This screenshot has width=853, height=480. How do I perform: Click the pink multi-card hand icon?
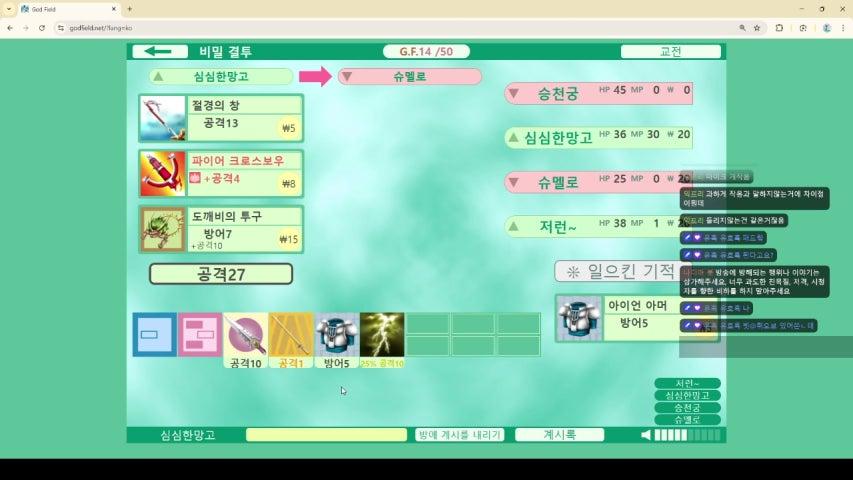coord(200,335)
